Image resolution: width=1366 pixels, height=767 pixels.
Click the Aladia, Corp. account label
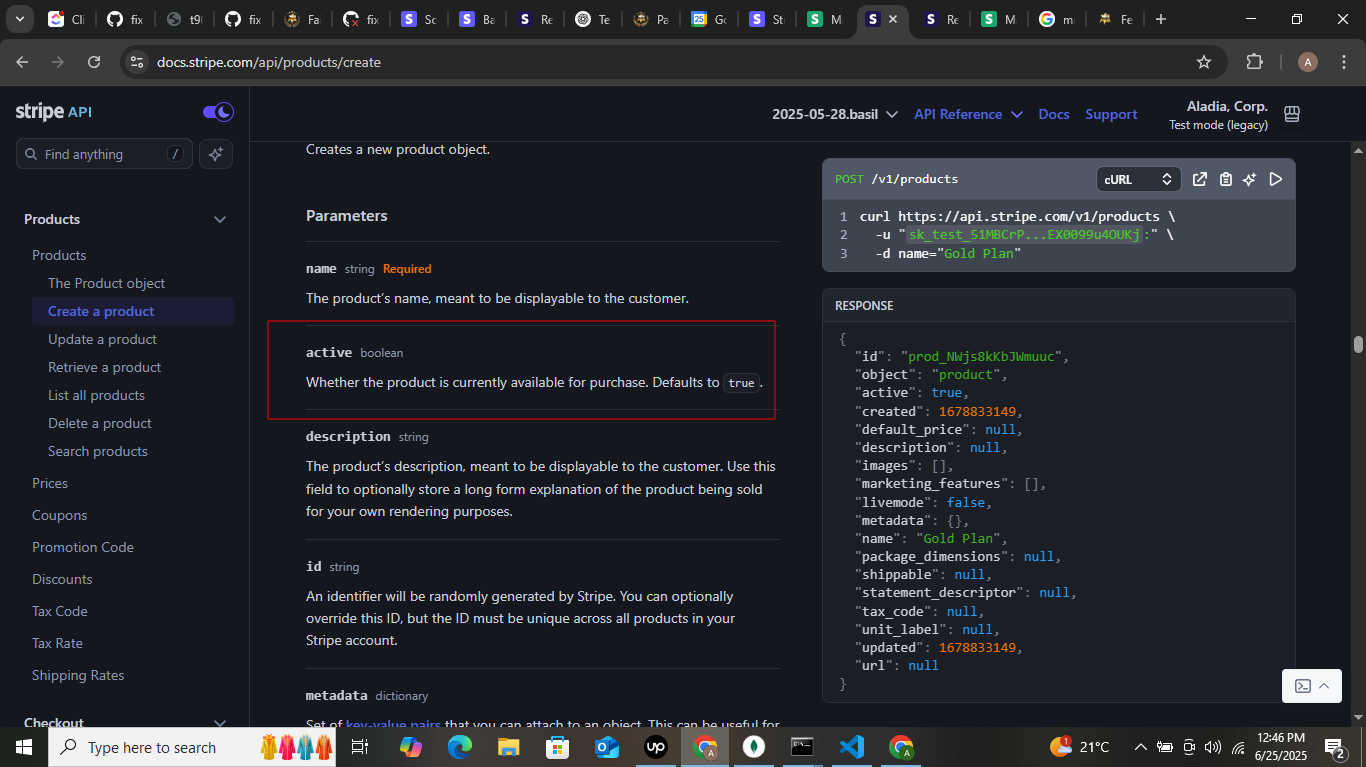[1227, 106]
